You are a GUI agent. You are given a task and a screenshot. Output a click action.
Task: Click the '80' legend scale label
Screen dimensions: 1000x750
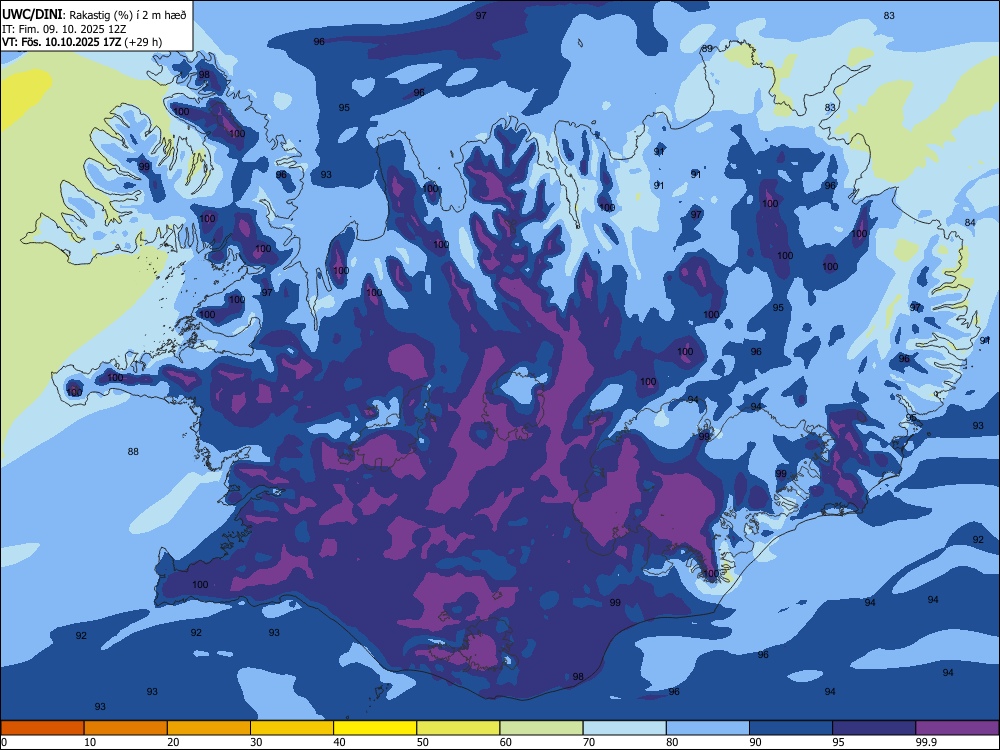672,742
